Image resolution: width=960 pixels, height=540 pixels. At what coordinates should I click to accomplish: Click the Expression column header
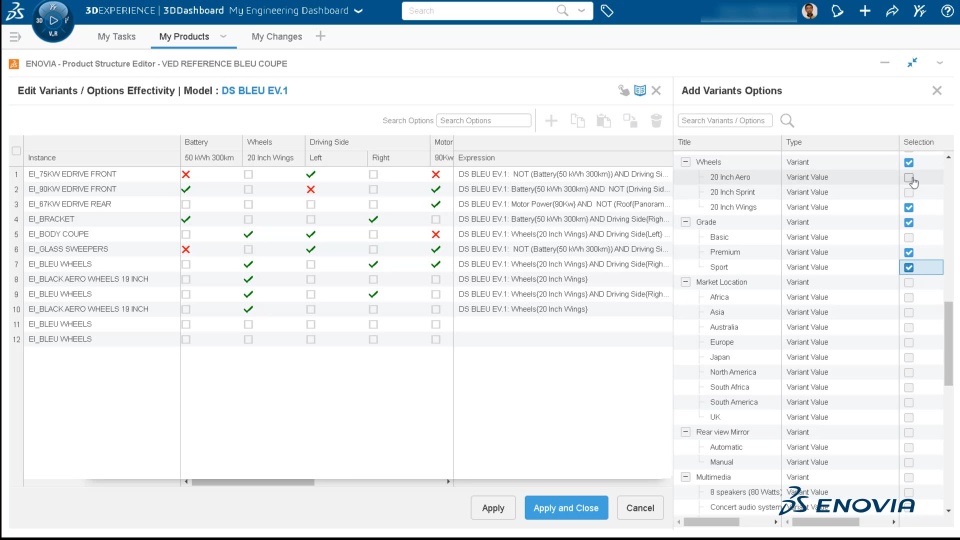pos(563,158)
